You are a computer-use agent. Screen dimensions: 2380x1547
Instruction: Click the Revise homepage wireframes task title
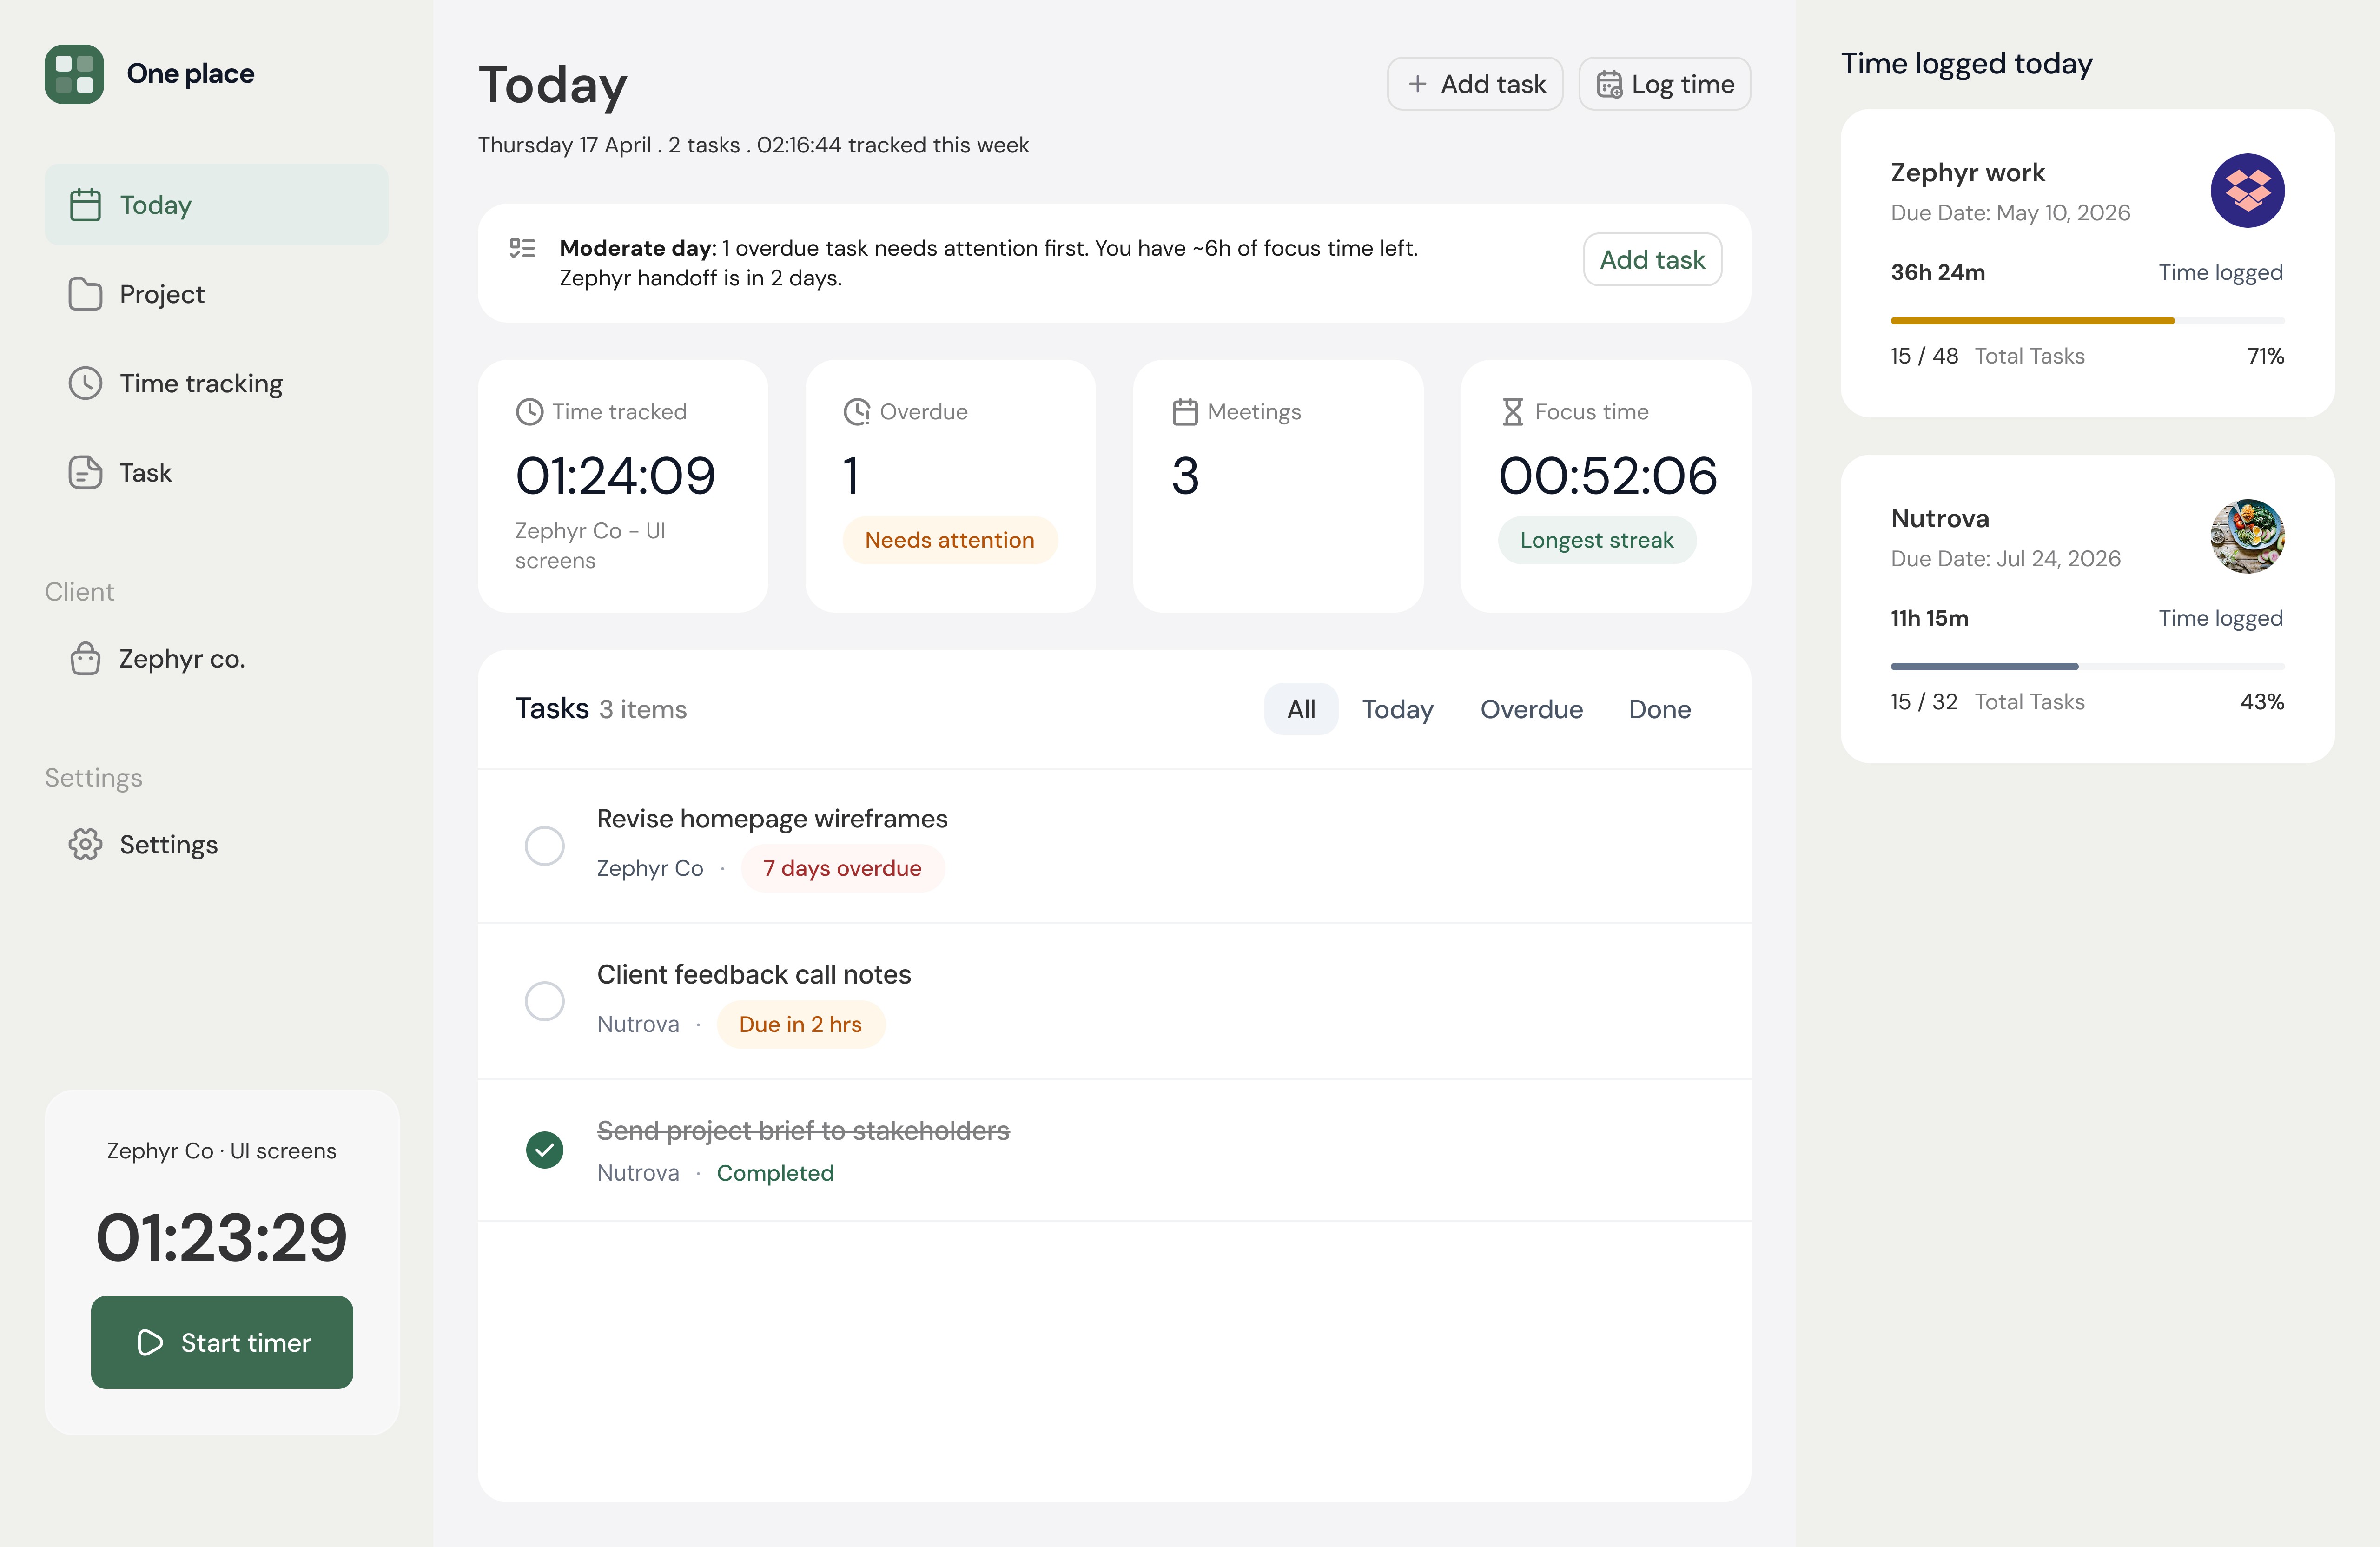point(772,819)
